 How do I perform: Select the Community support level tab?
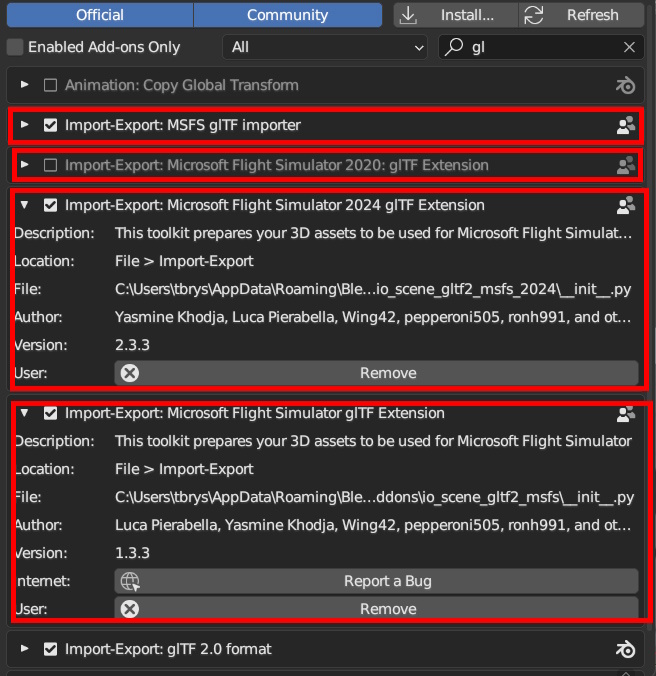(x=287, y=15)
